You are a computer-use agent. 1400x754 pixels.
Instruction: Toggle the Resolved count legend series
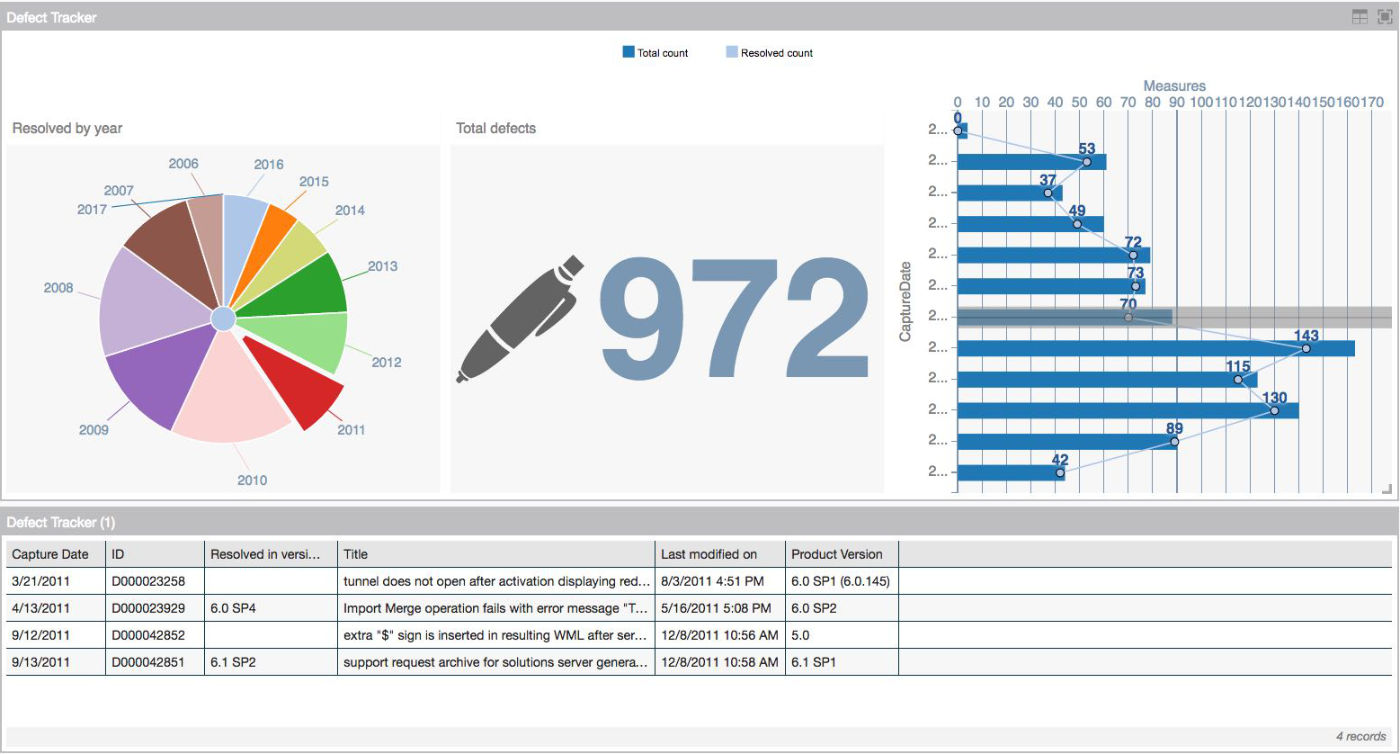(x=769, y=53)
